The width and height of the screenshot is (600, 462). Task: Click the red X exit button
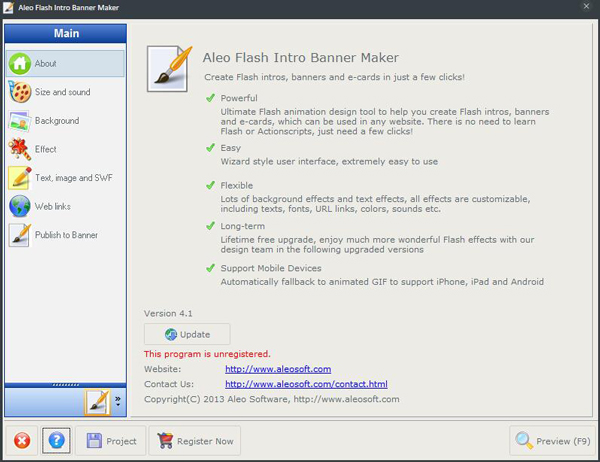(x=22, y=441)
